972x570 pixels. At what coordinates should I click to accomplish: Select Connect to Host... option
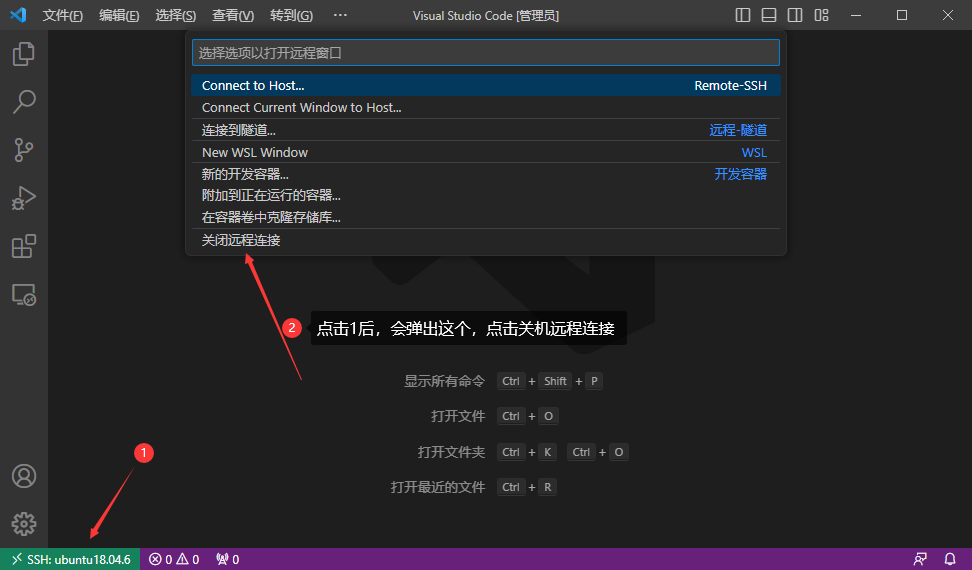point(485,86)
